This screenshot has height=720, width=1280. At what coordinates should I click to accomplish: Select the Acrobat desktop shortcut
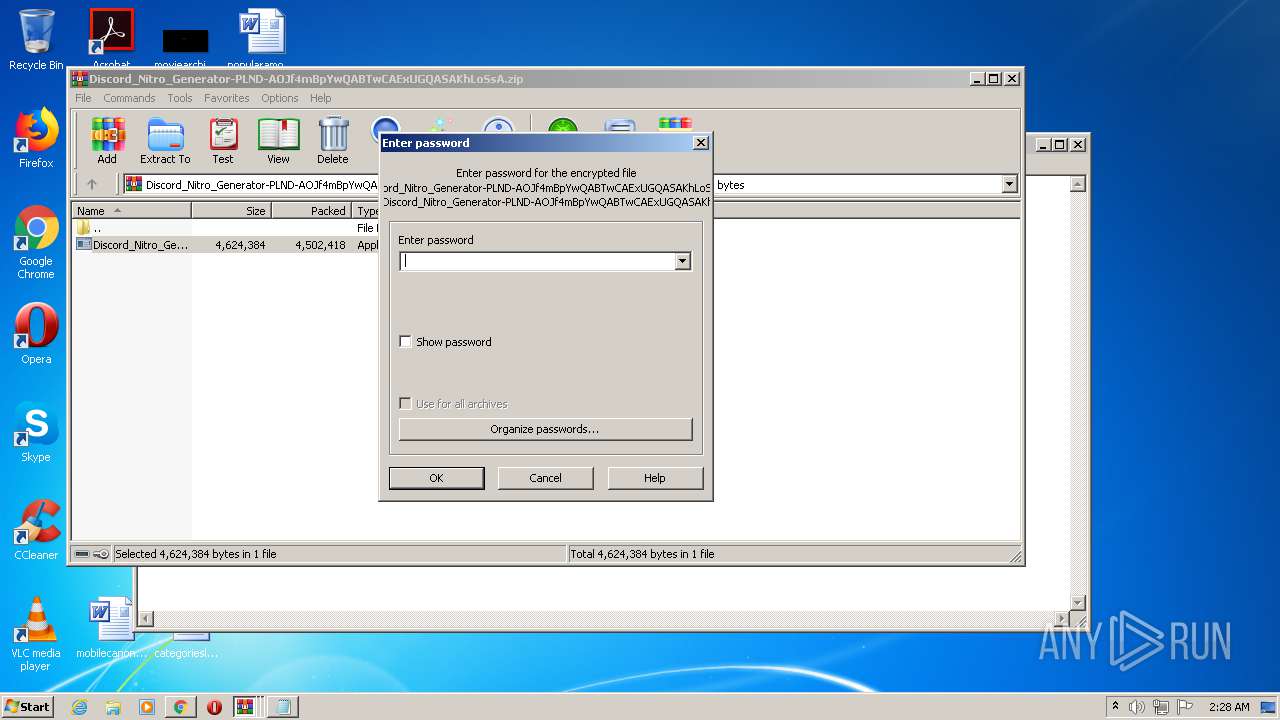tap(111, 40)
